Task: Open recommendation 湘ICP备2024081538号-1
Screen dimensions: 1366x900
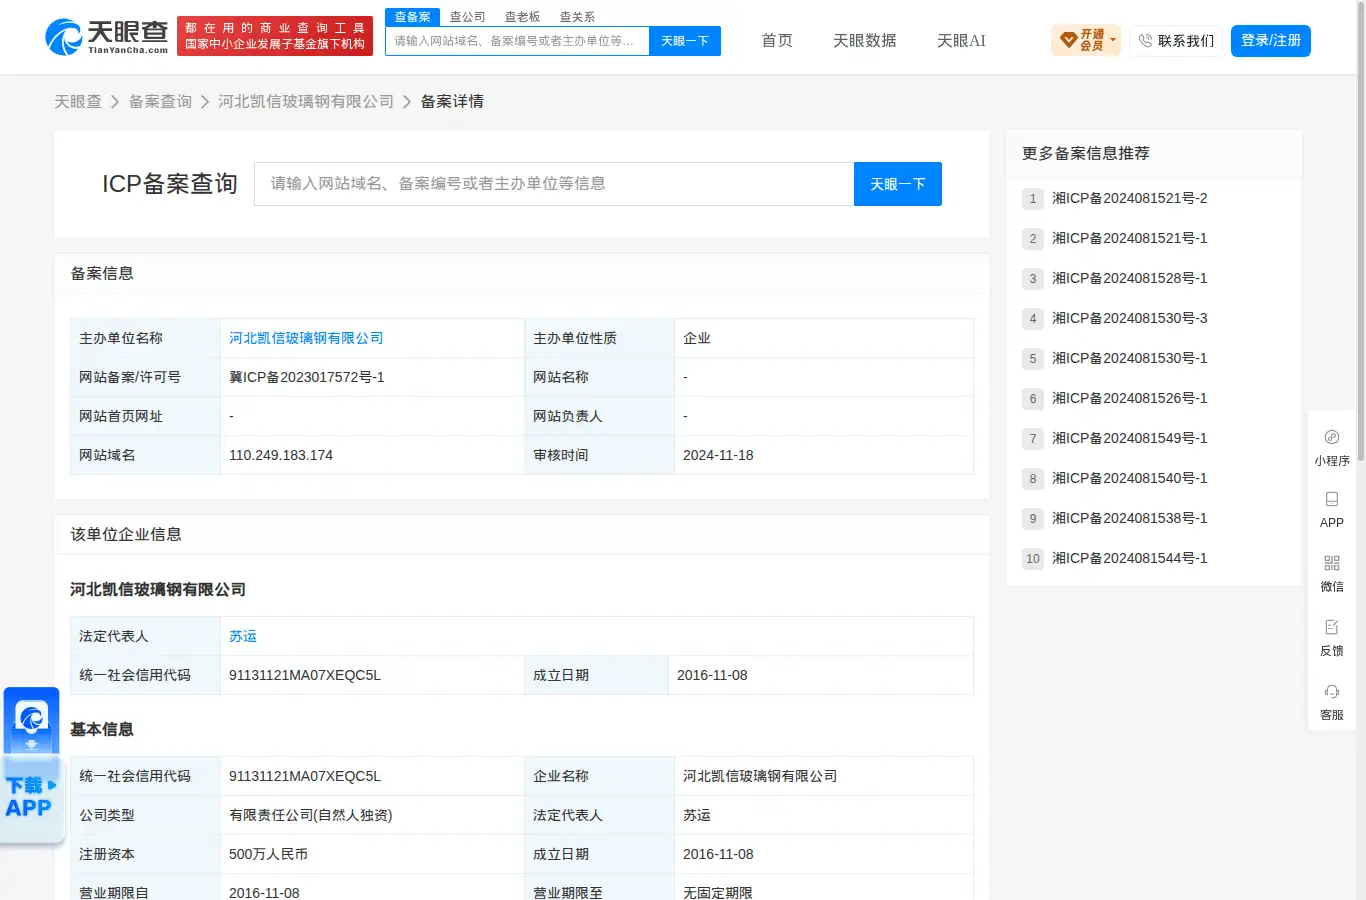Action: click(x=1129, y=518)
